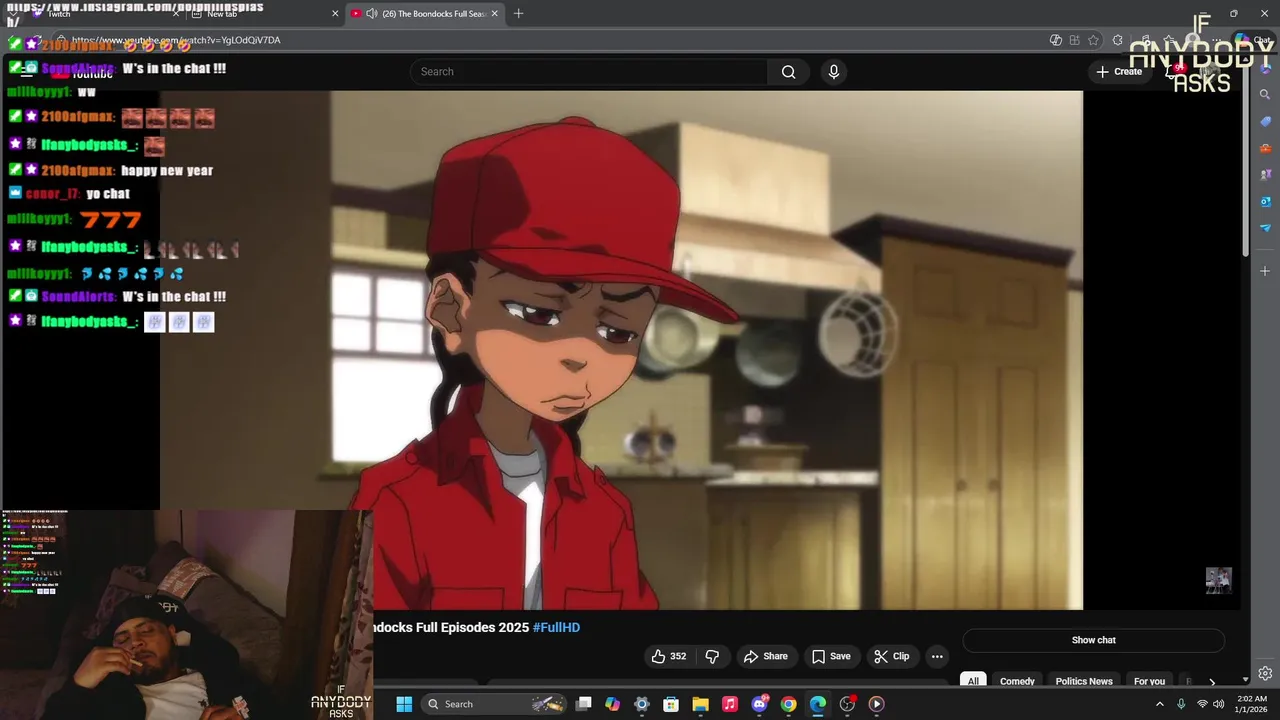Open YouTube notifications bell

1174,72
